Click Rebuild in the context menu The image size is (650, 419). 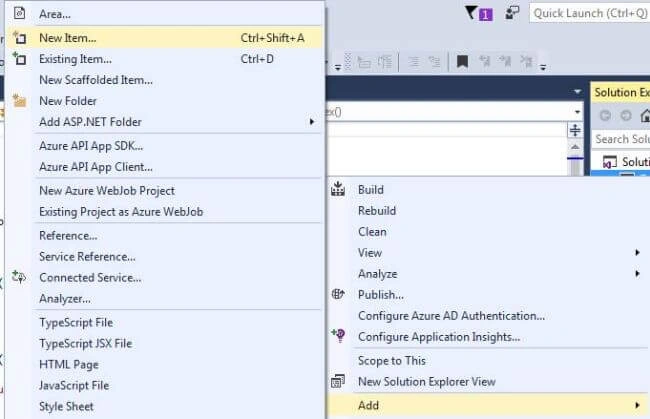pyautogui.click(x=488, y=211)
